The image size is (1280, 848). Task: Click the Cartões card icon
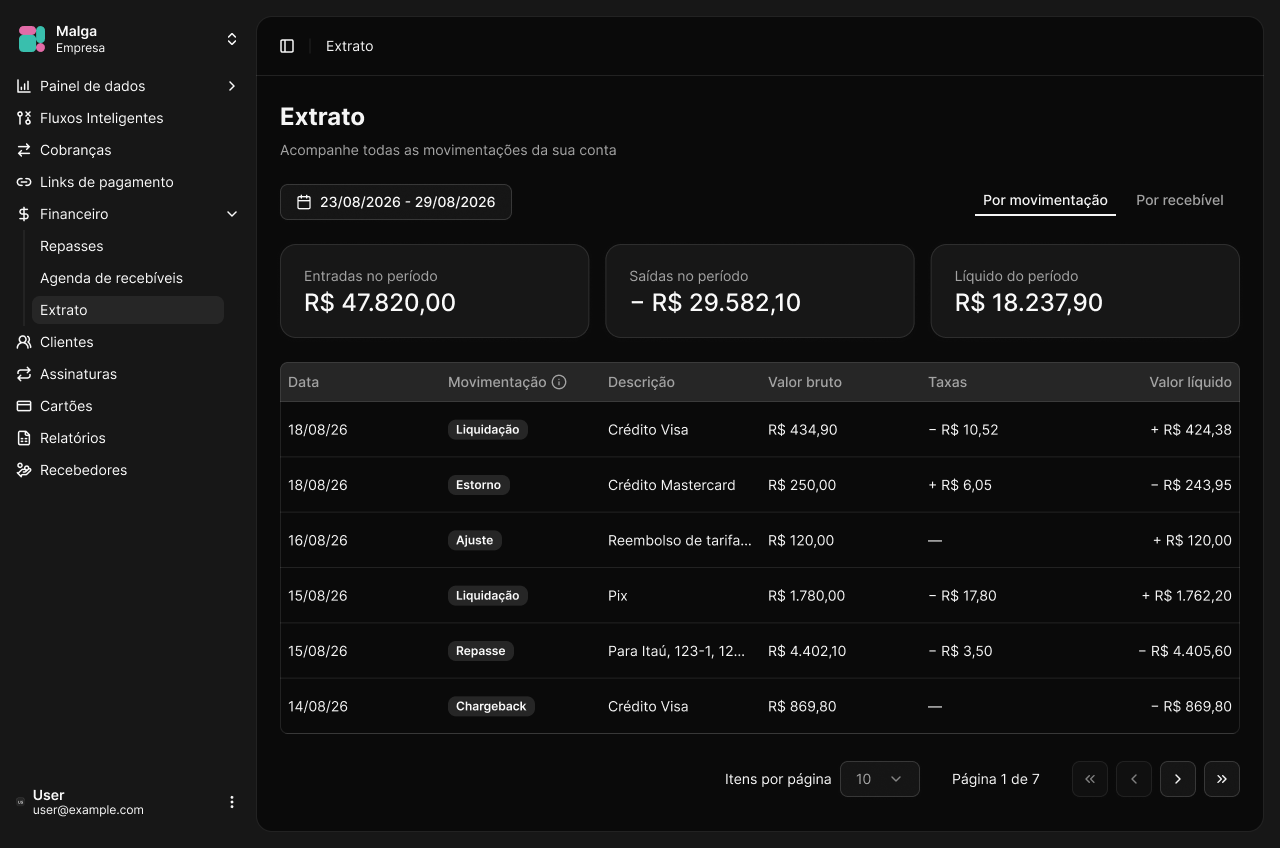click(x=24, y=406)
